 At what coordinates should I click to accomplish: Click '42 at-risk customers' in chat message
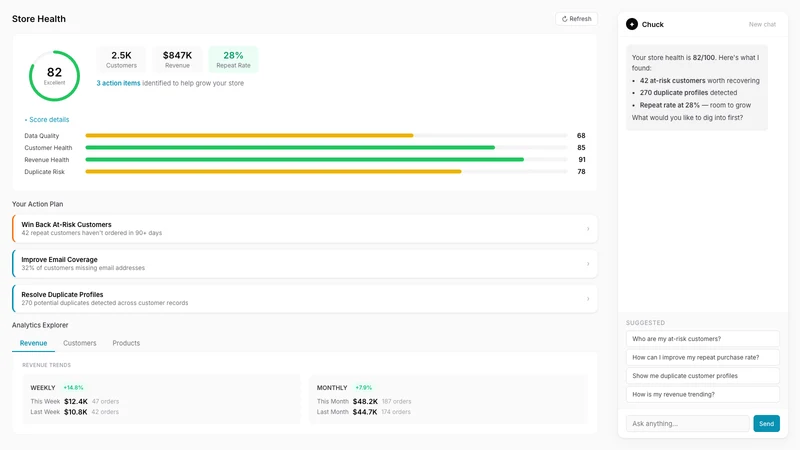pos(672,81)
